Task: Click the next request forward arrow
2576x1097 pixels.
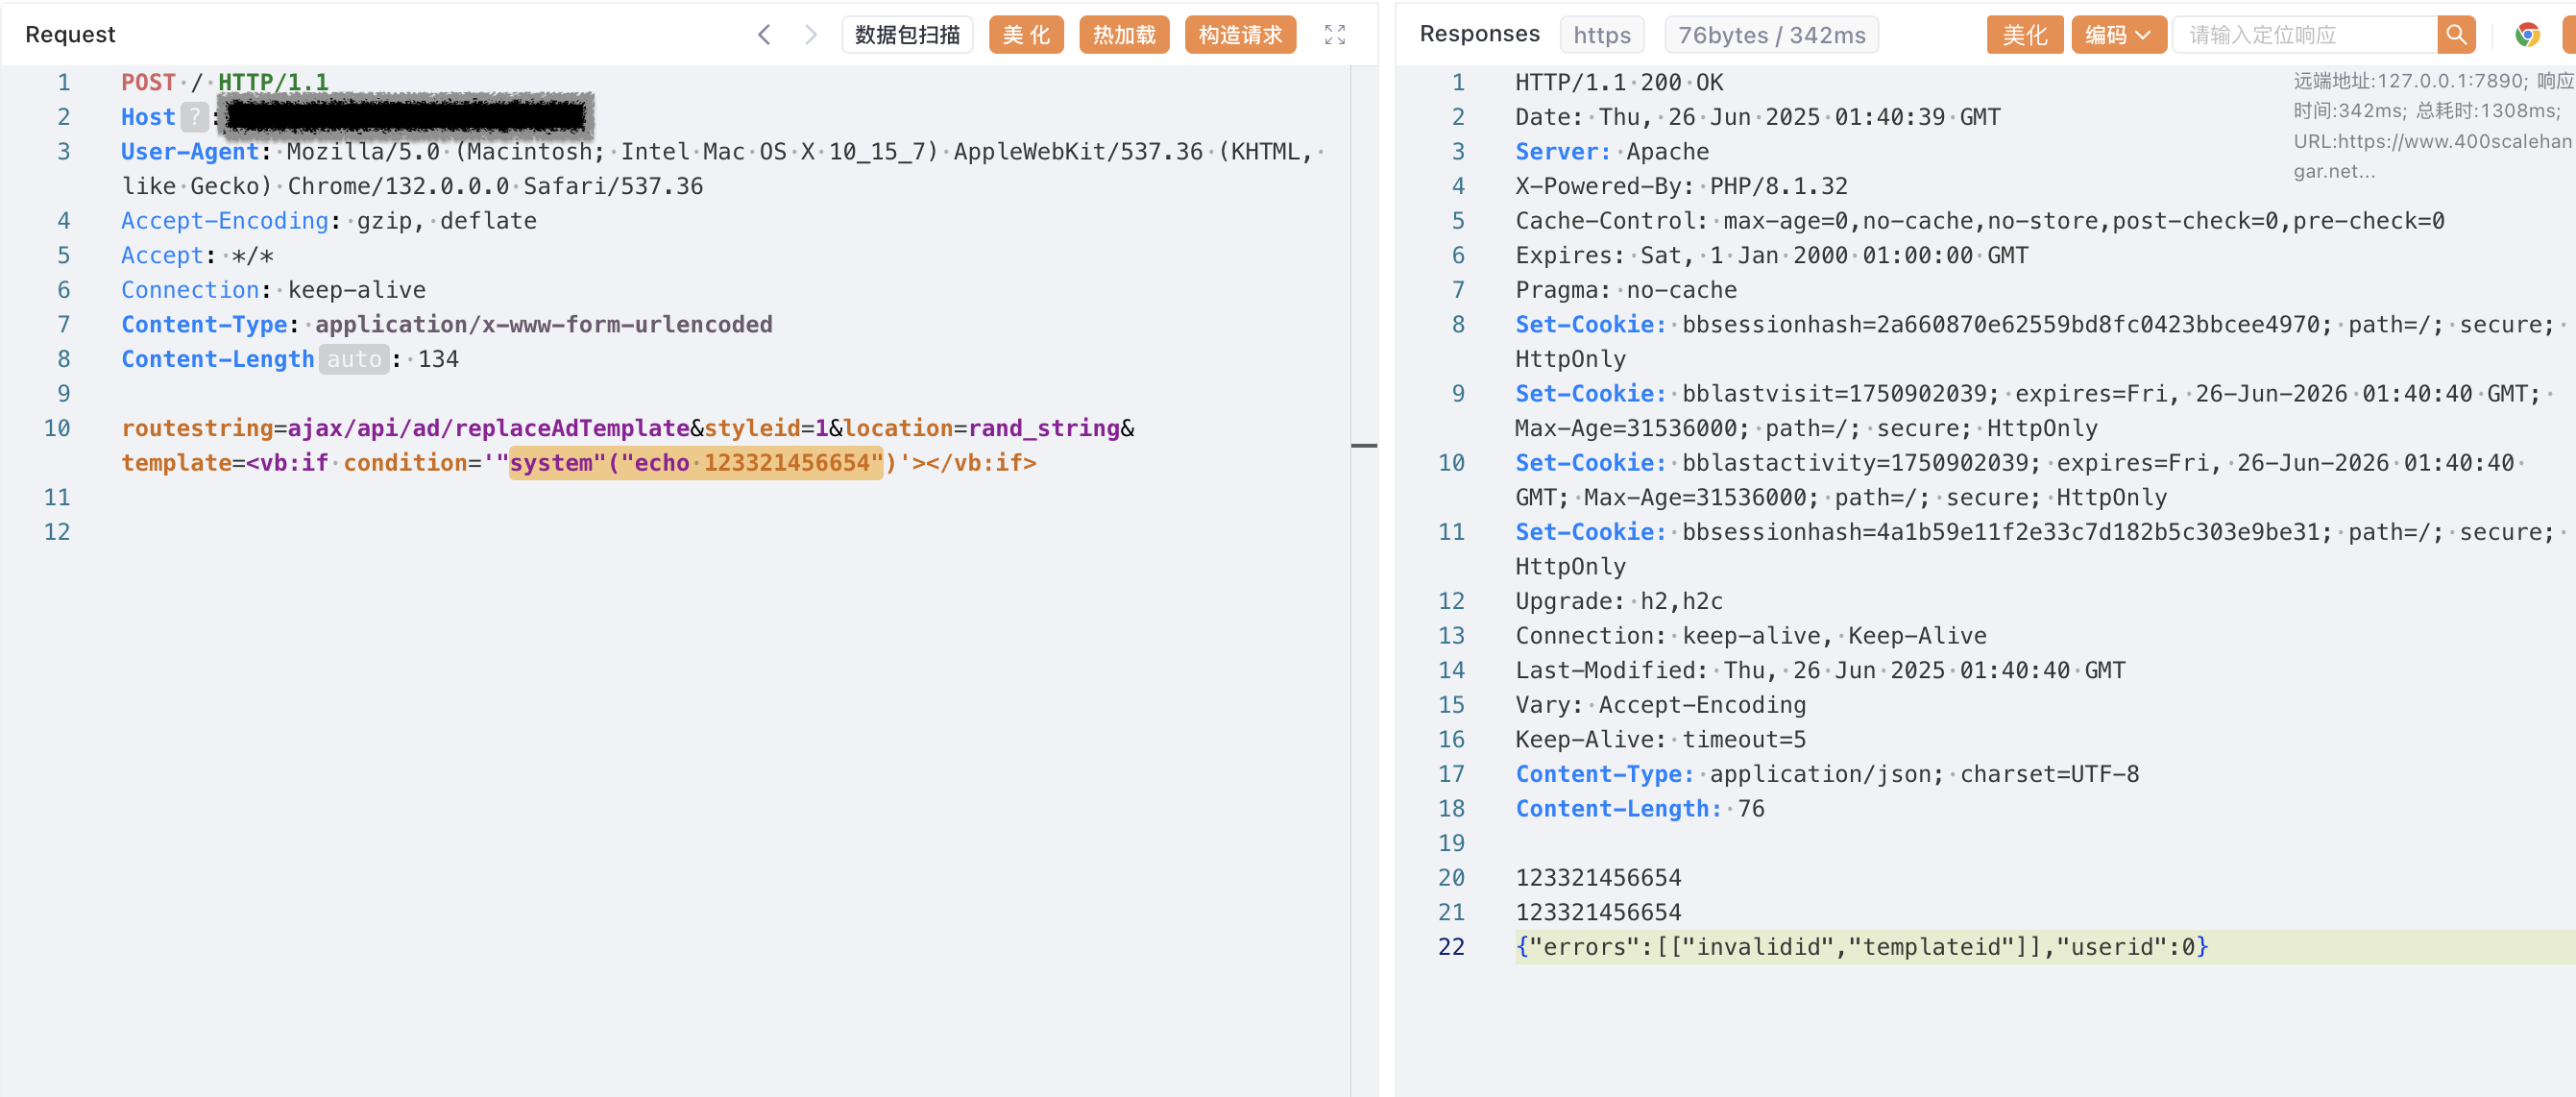Action: tap(810, 35)
